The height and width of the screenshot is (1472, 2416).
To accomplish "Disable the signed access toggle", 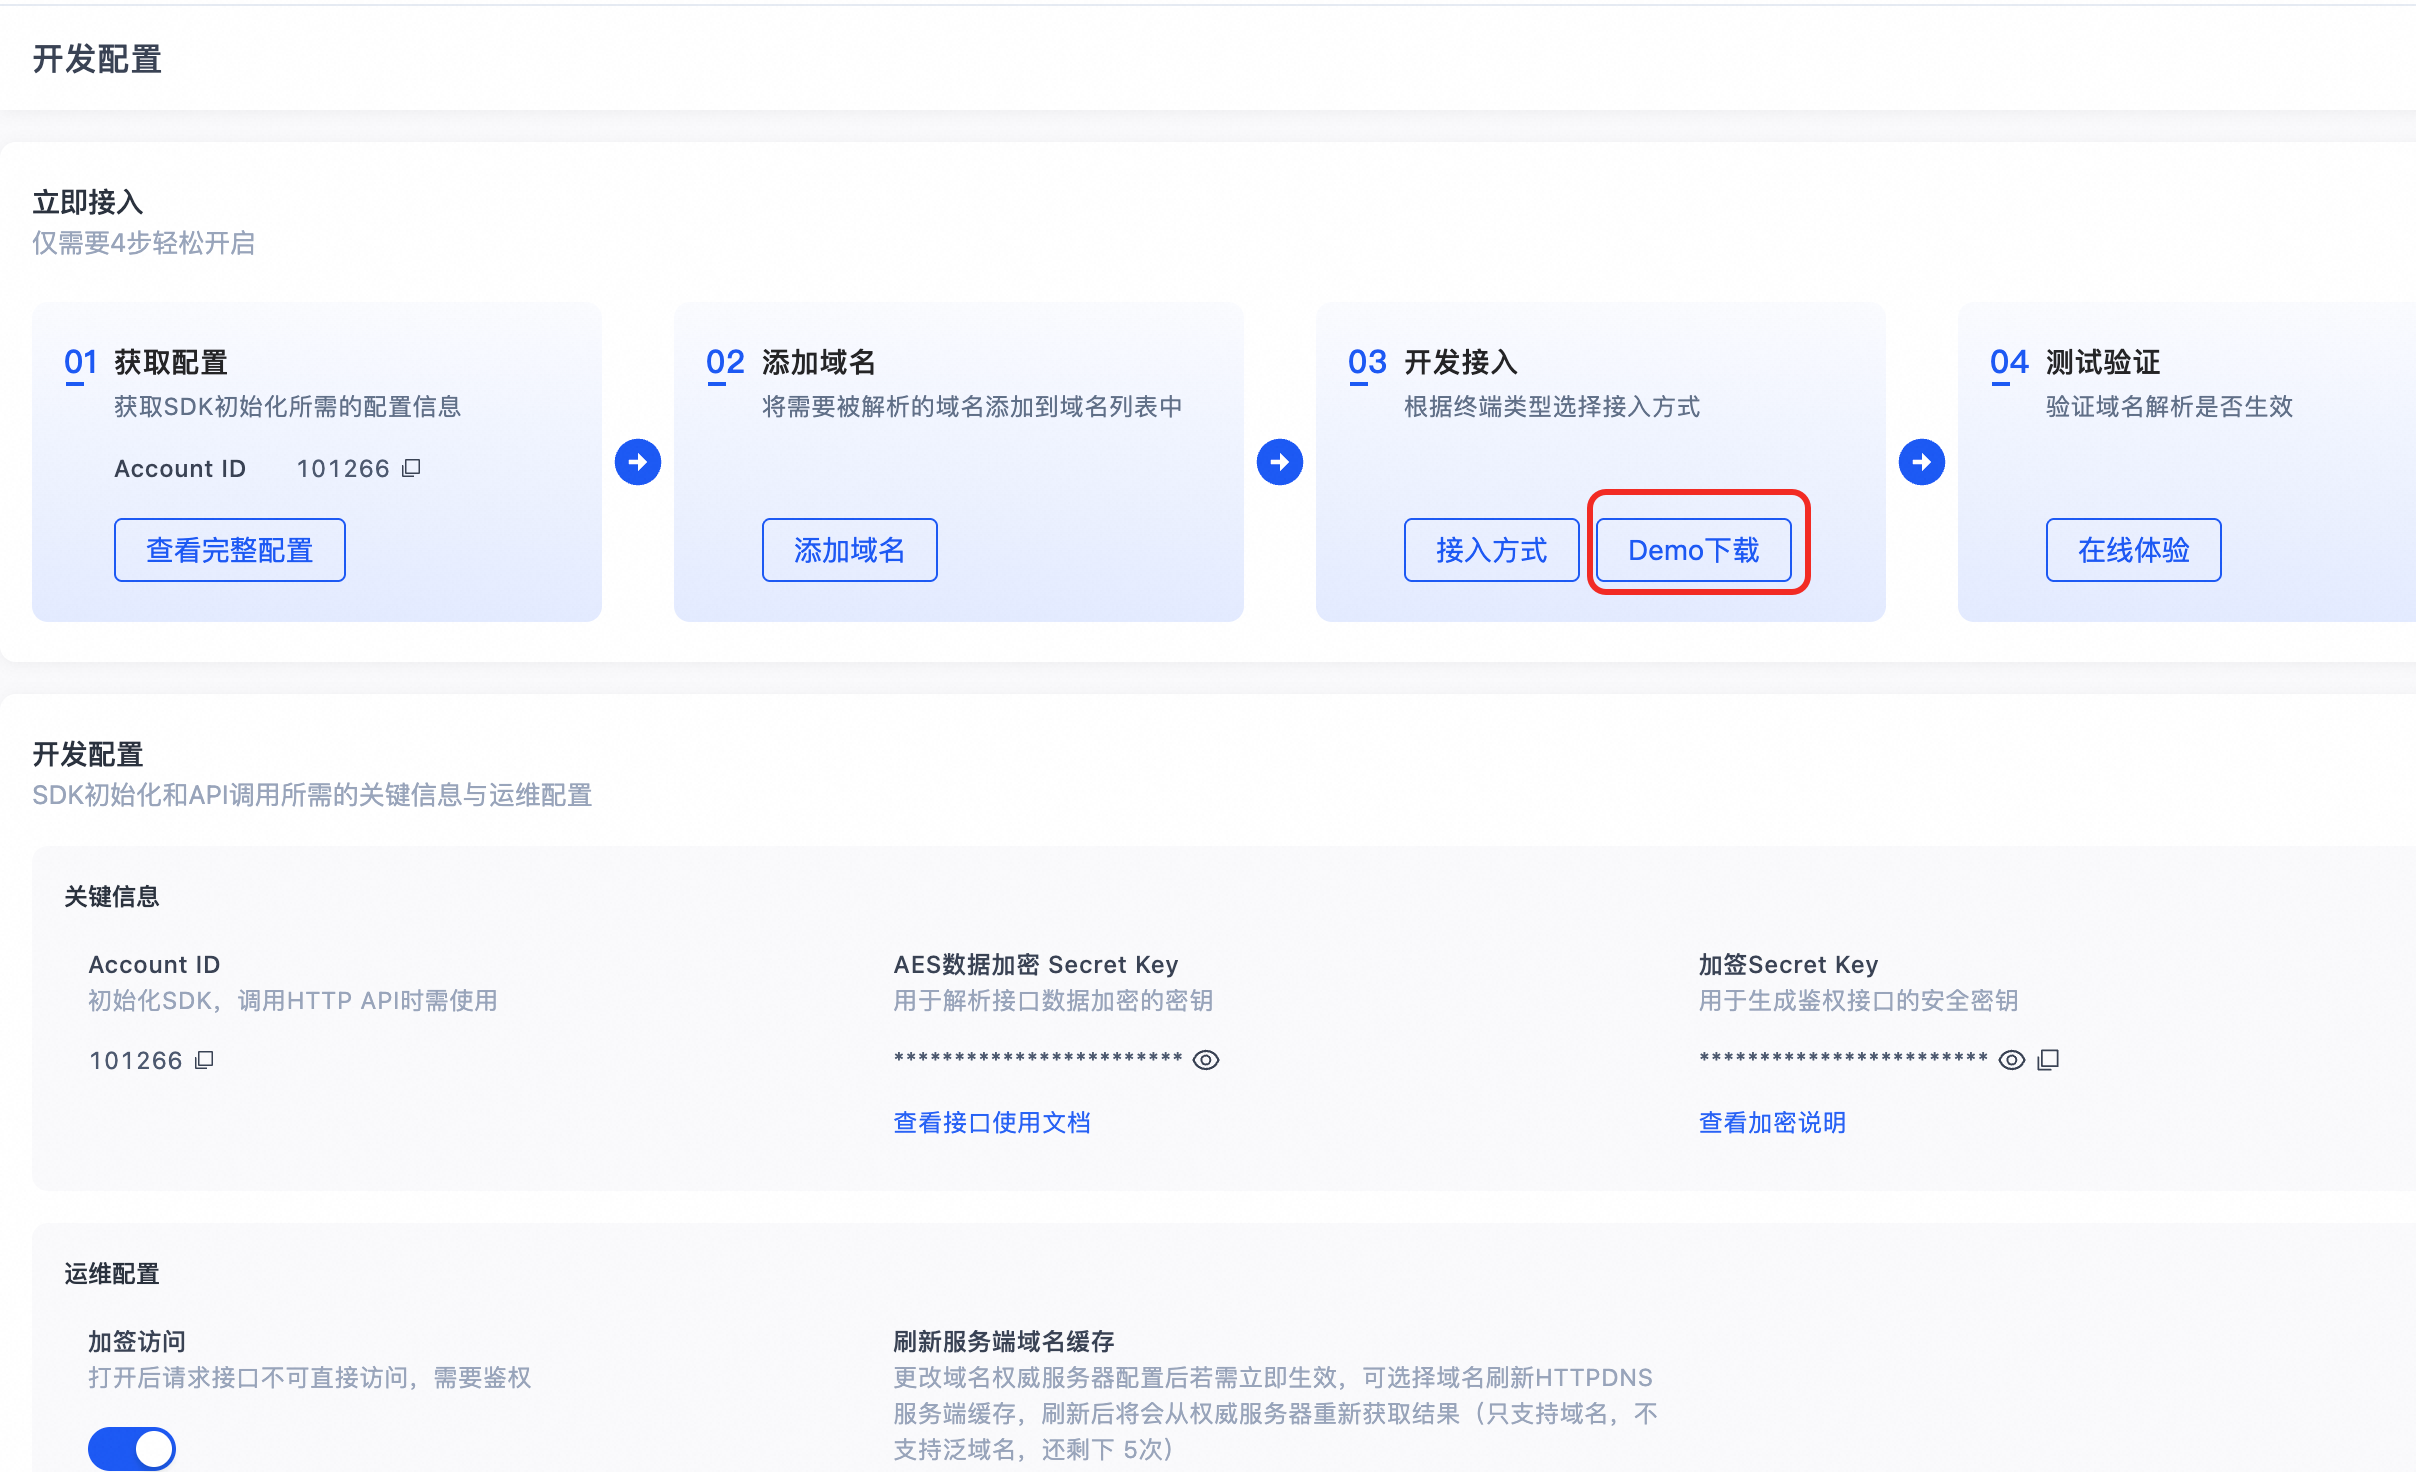I will tap(132, 1448).
